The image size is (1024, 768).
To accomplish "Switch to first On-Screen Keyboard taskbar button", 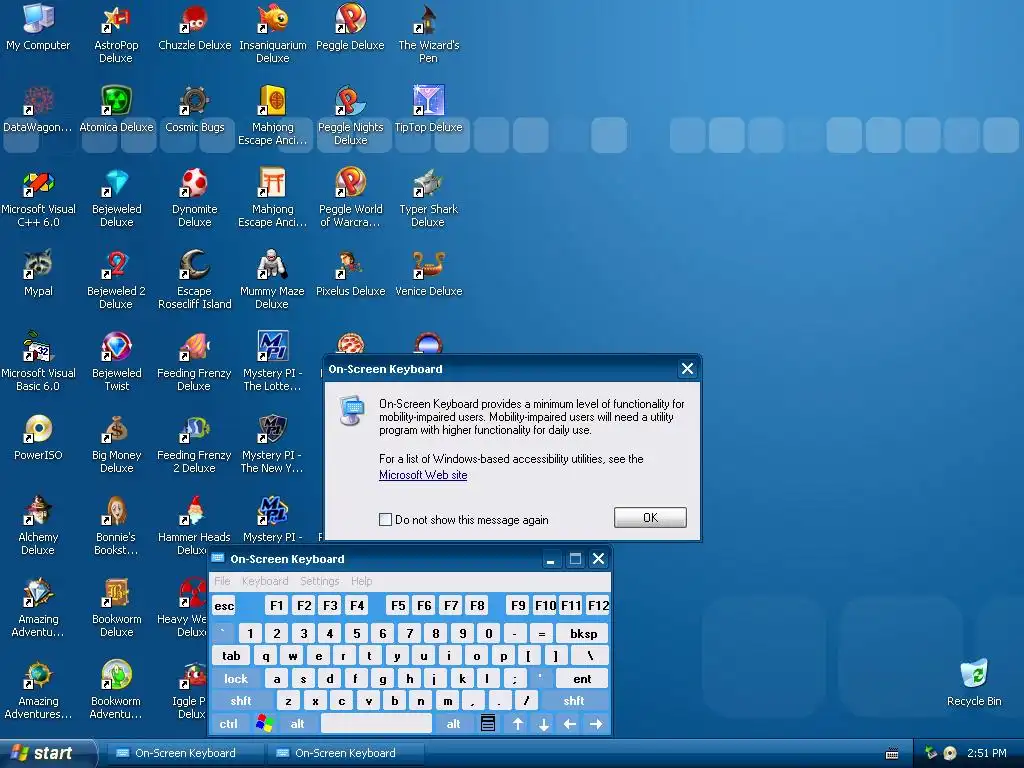I will coord(184,753).
